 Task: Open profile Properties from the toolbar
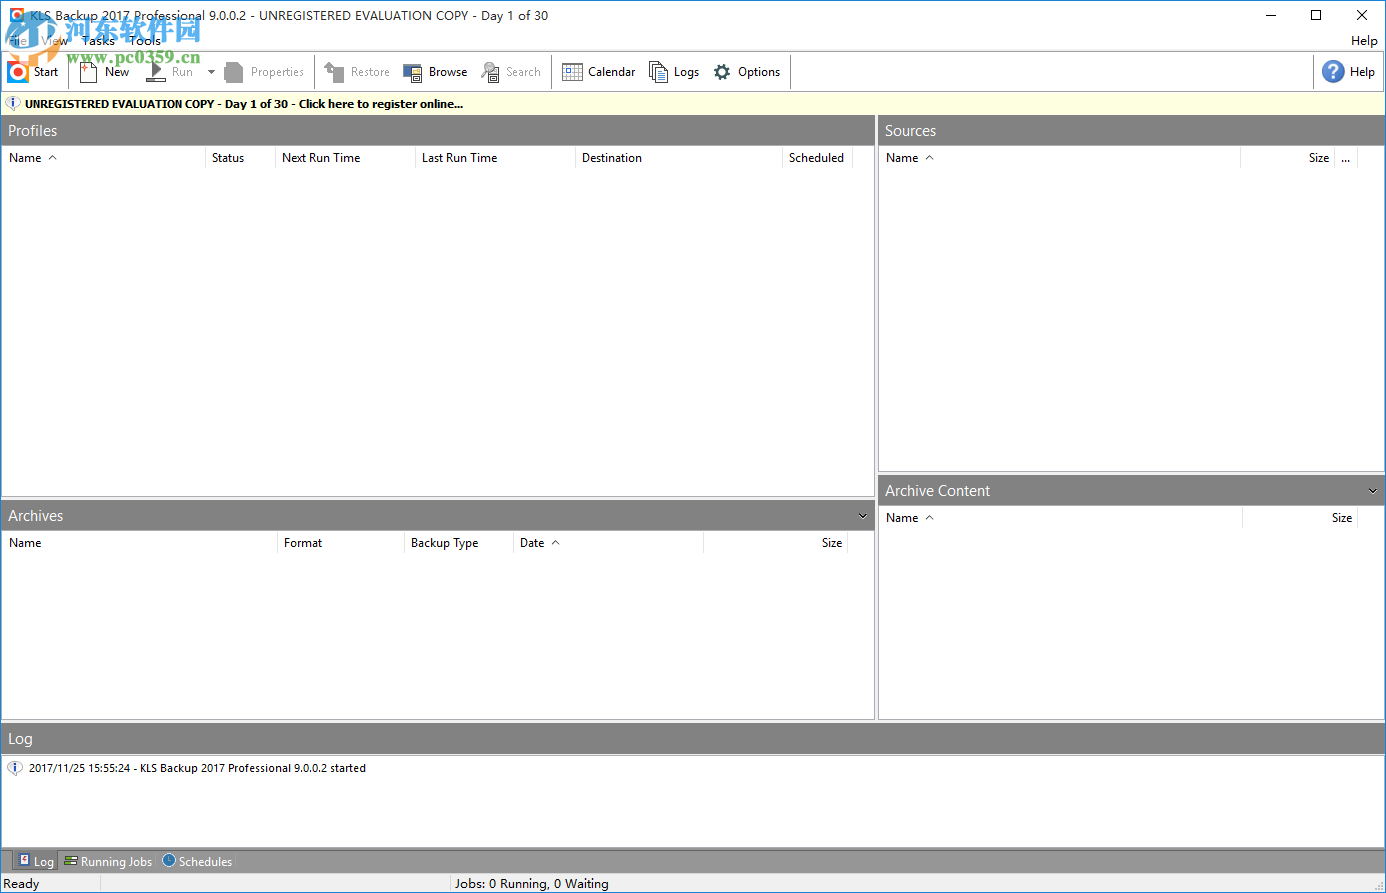[264, 72]
